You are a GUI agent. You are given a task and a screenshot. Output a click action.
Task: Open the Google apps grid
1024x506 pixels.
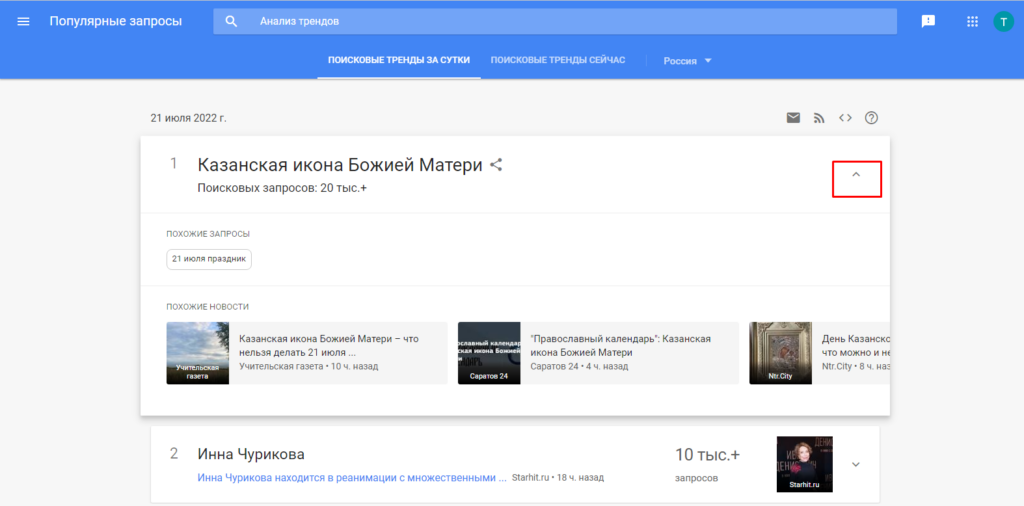972,21
